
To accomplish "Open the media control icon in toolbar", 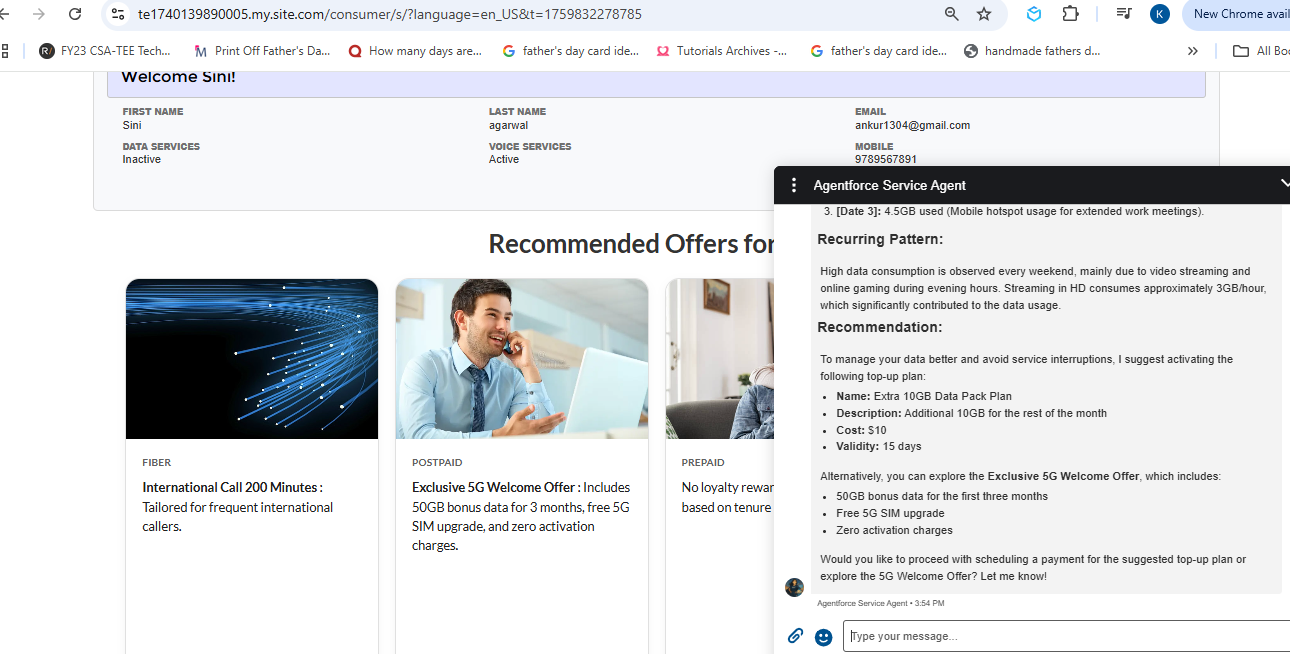I will pyautogui.click(x=1124, y=14).
